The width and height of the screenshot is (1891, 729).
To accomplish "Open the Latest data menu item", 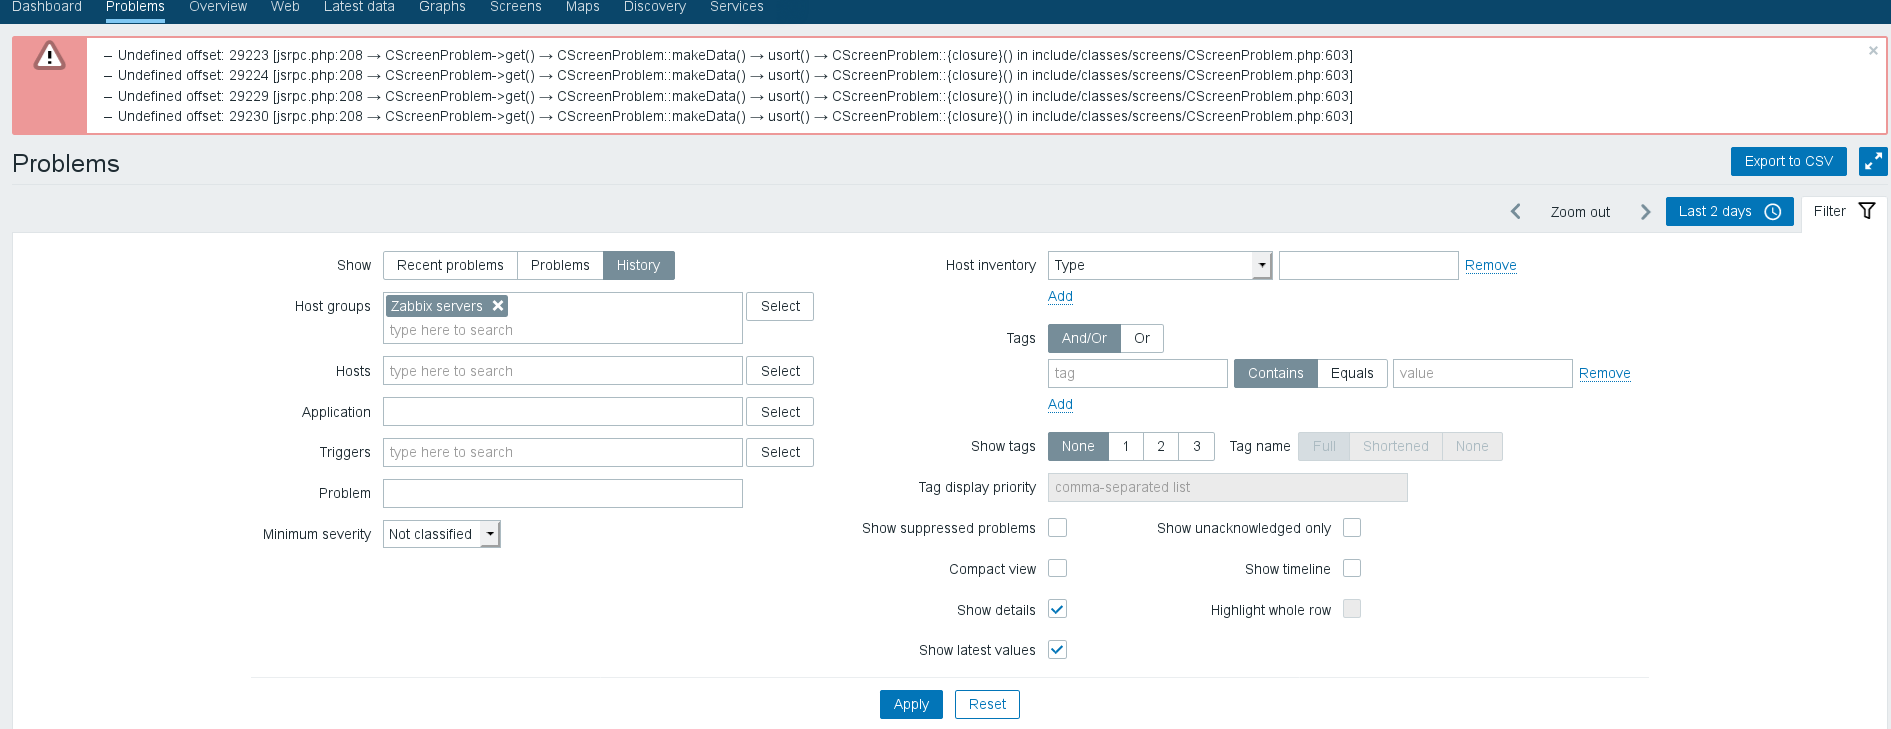I will pyautogui.click(x=359, y=7).
